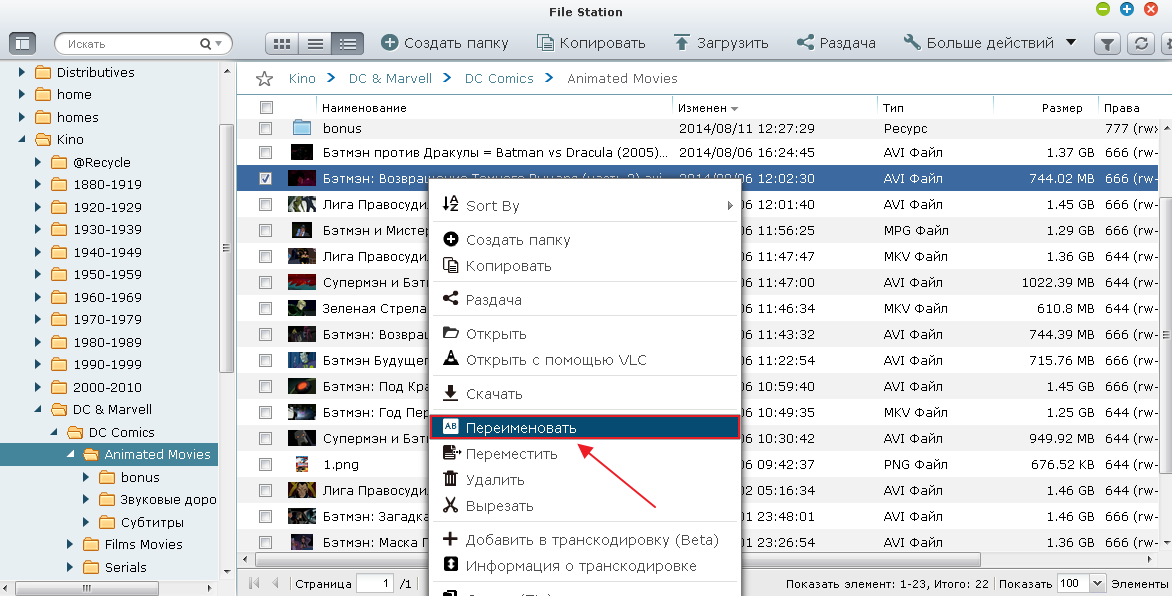Choose Переименовать in context menu
Image resolution: width=1172 pixels, height=596 pixels.
[585, 428]
